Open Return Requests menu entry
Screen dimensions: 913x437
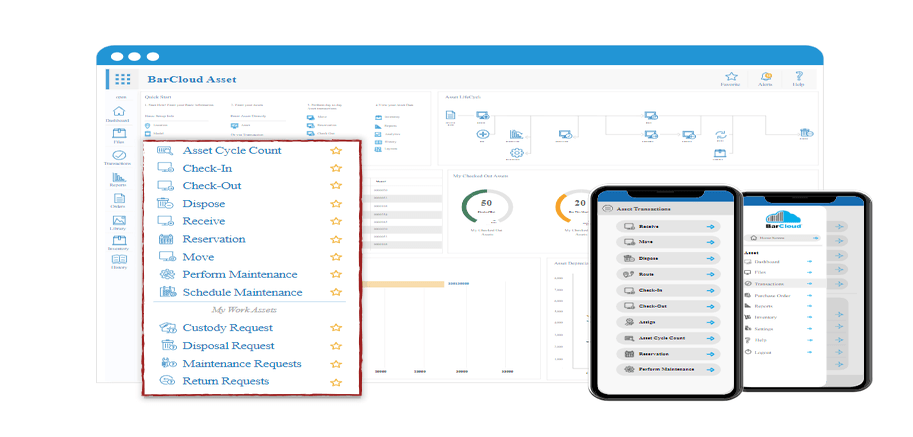click(x=226, y=381)
